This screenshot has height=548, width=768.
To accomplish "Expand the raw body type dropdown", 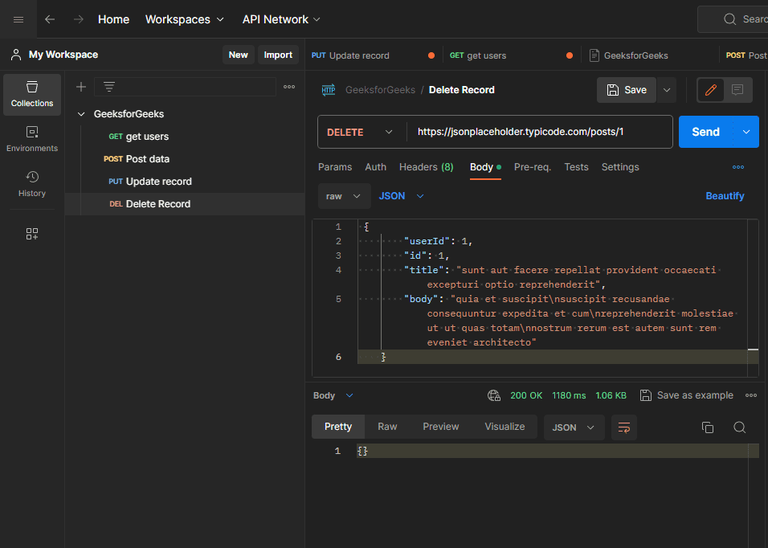I will click(344, 196).
